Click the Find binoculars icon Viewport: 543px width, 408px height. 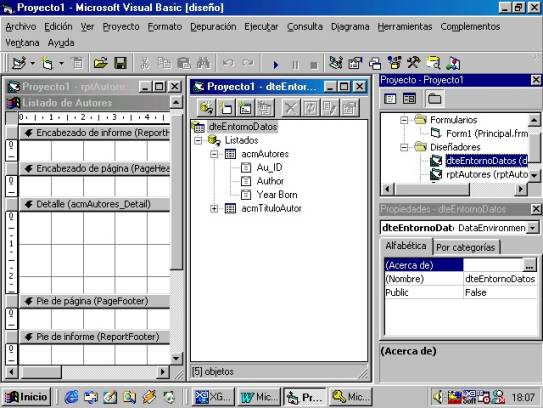[x=203, y=63]
